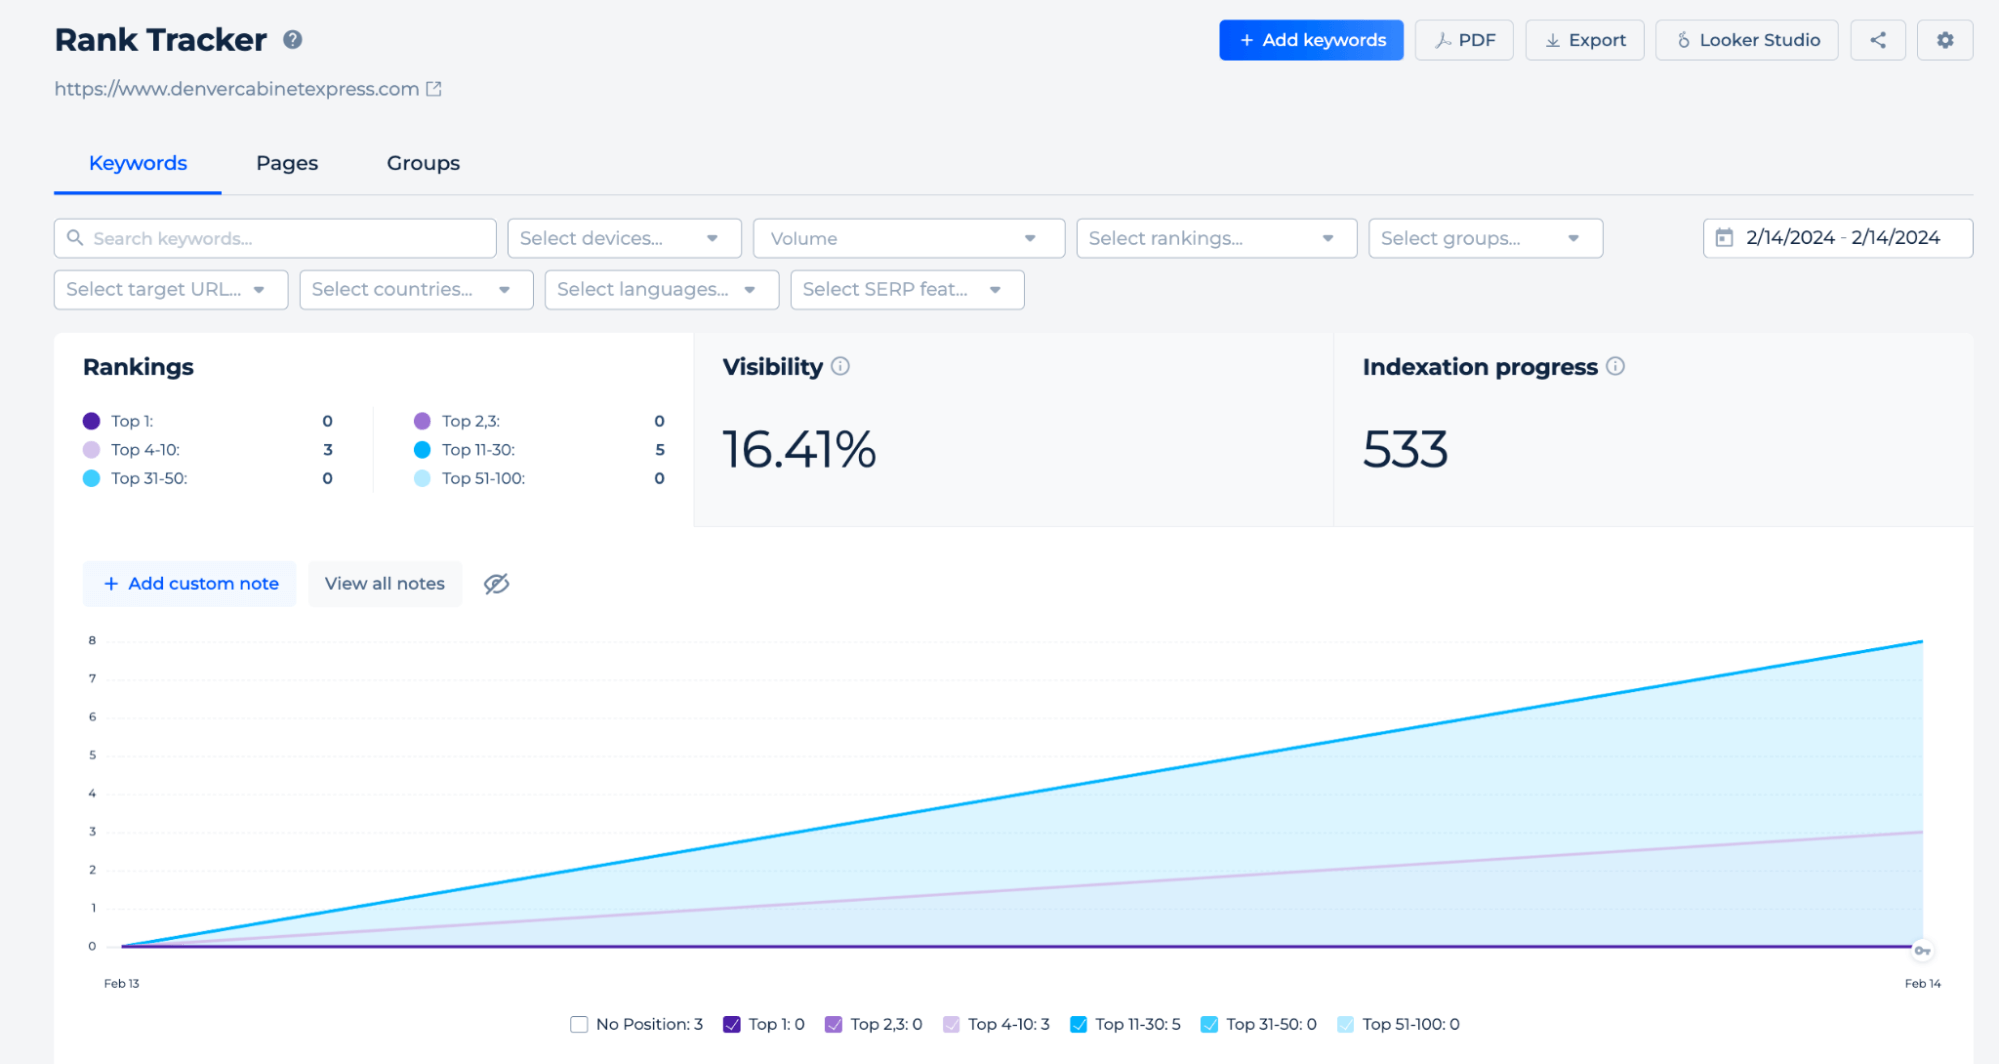
Task: Click the Rank Tracker help question-mark icon
Action: tap(292, 40)
